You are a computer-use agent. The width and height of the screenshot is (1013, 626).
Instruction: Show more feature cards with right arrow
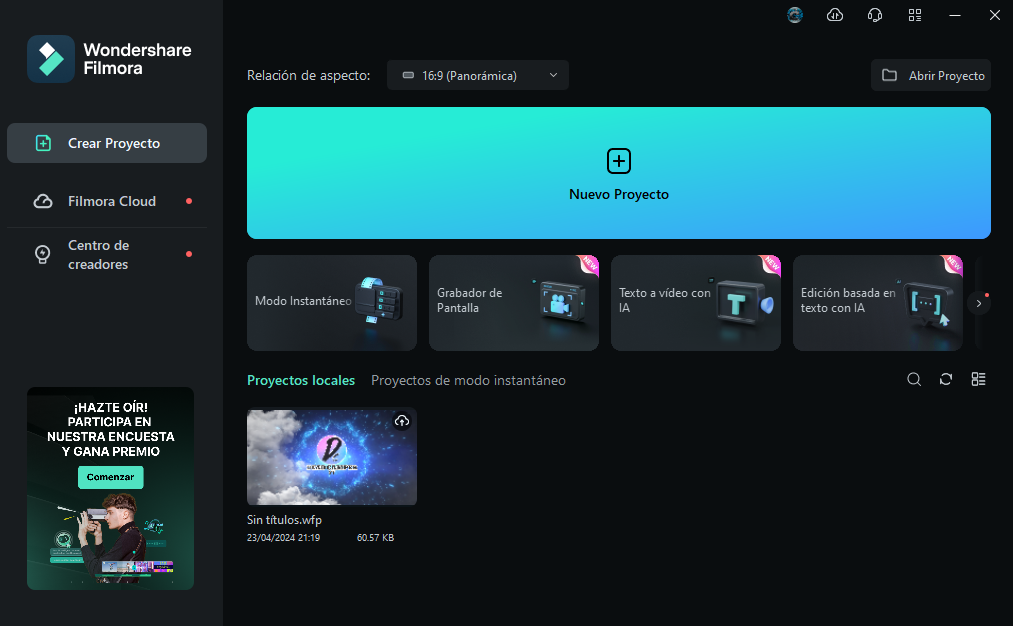pyautogui.click(x=979, y=303)
